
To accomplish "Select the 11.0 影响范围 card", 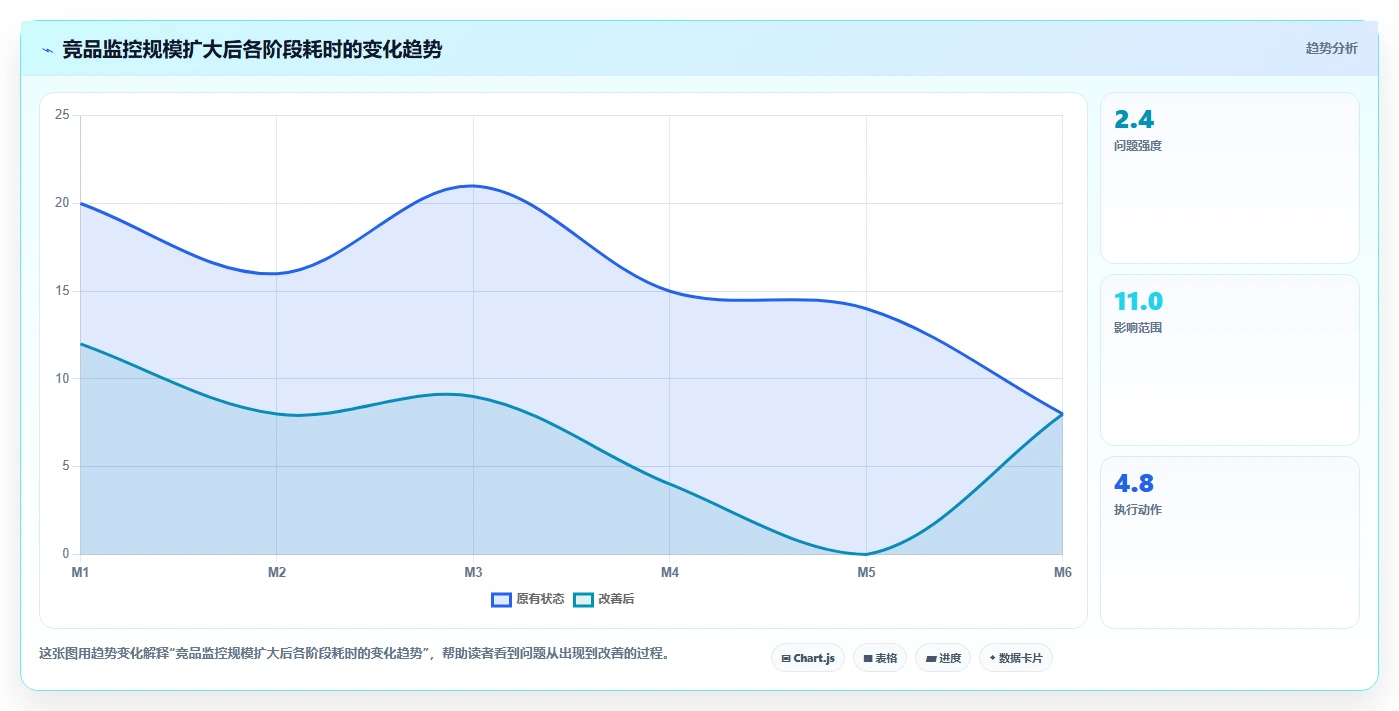I will click(1230, 360).
